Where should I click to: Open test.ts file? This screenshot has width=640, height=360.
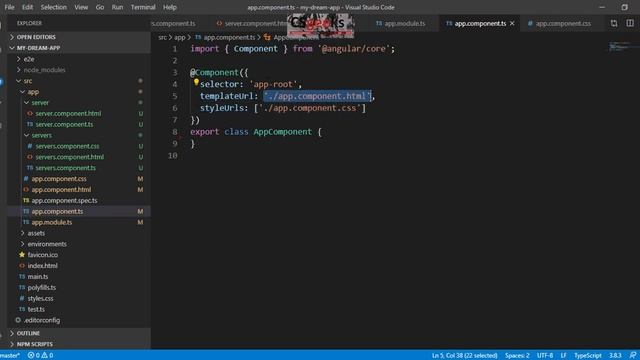[x=79, y=309]
